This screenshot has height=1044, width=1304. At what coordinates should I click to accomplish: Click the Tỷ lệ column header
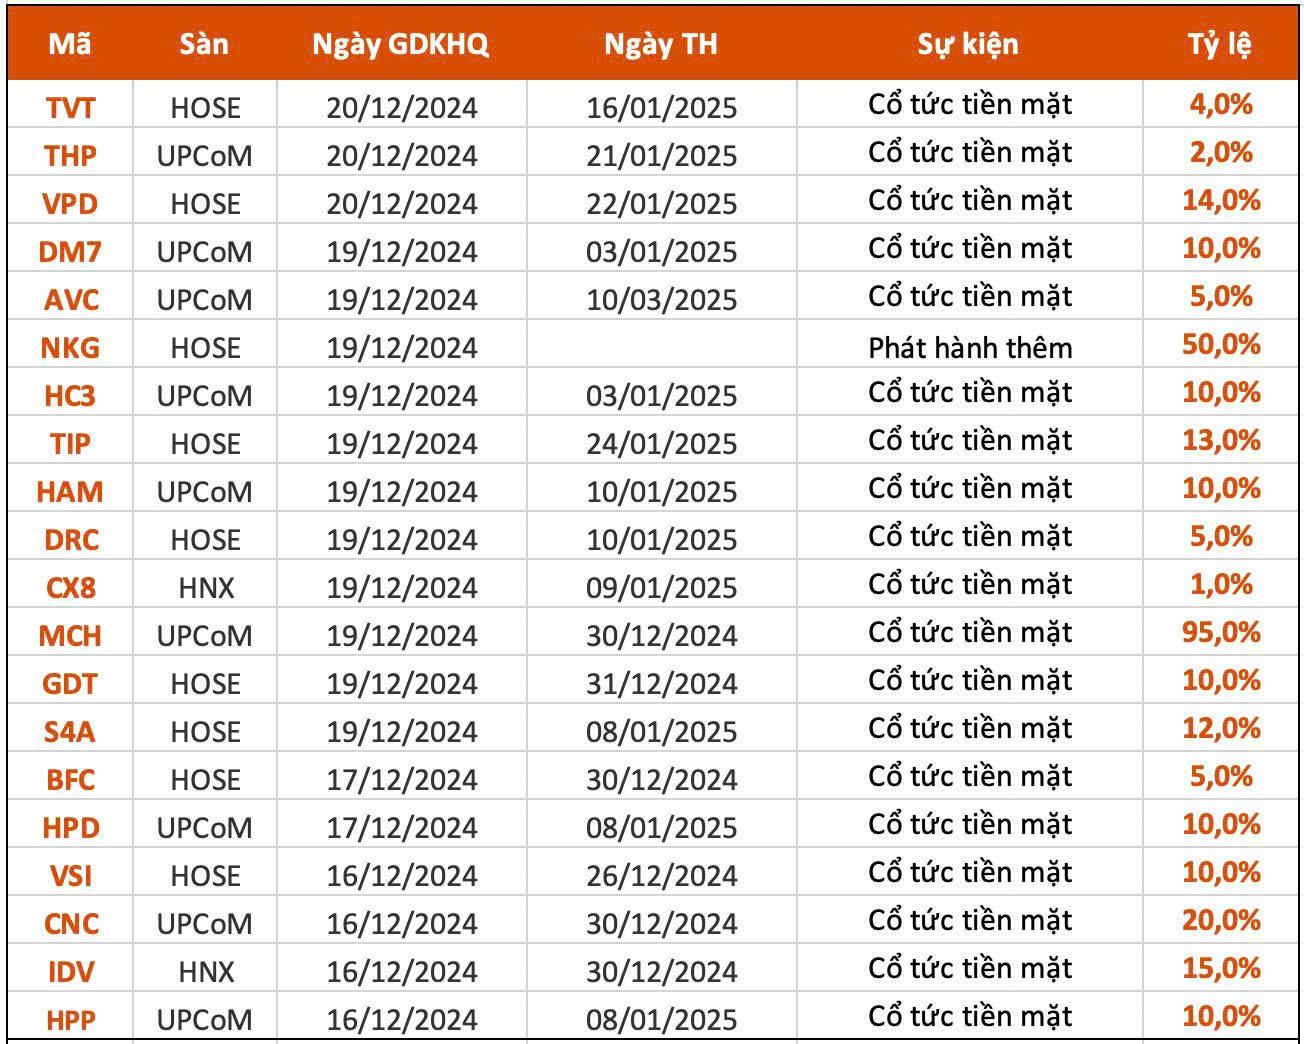[1220, 44]
